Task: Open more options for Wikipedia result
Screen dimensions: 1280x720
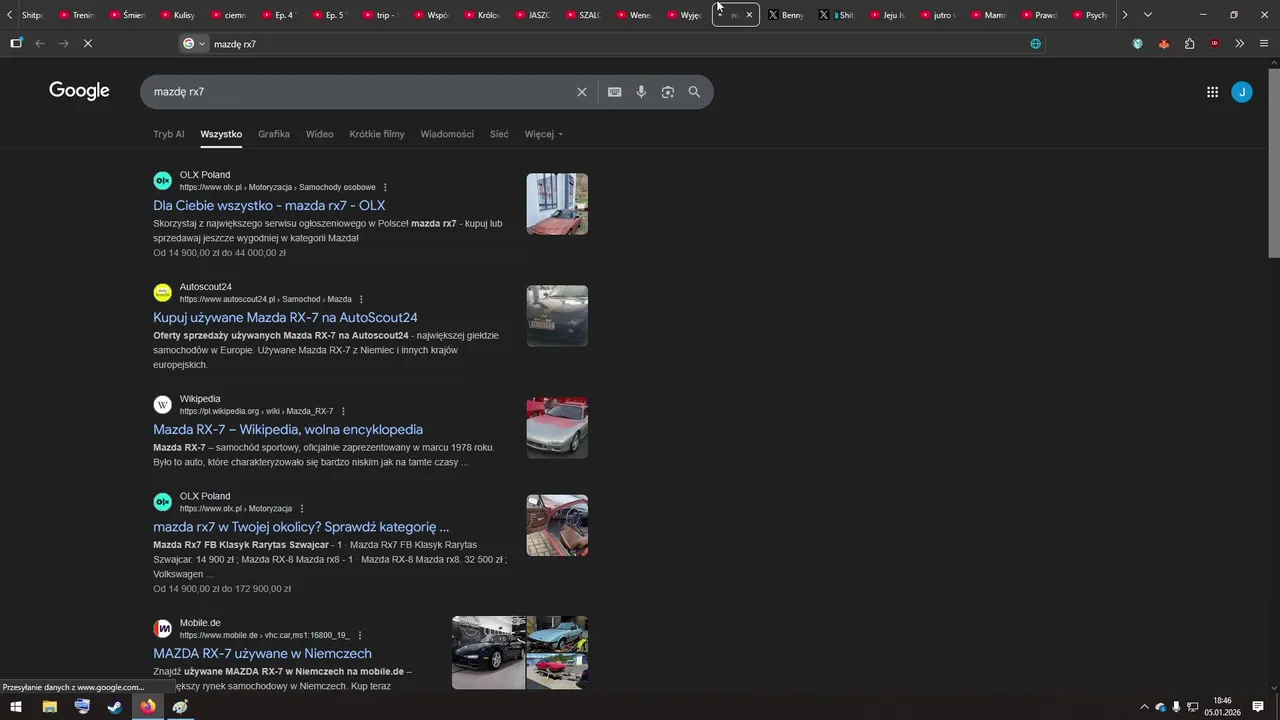Action: click(343, 411)
